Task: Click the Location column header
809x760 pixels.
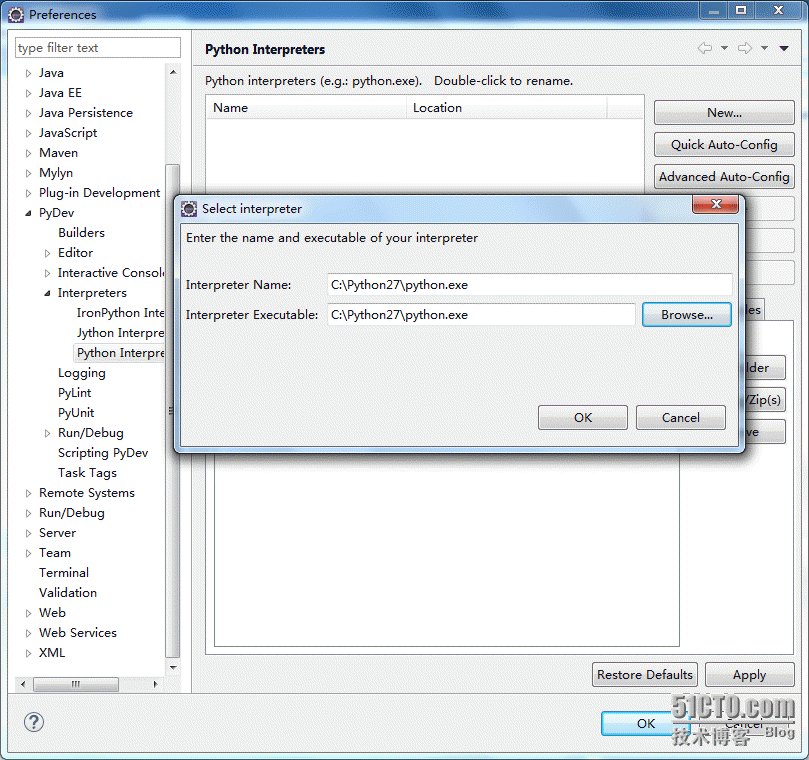Action: tap(506, 108)
